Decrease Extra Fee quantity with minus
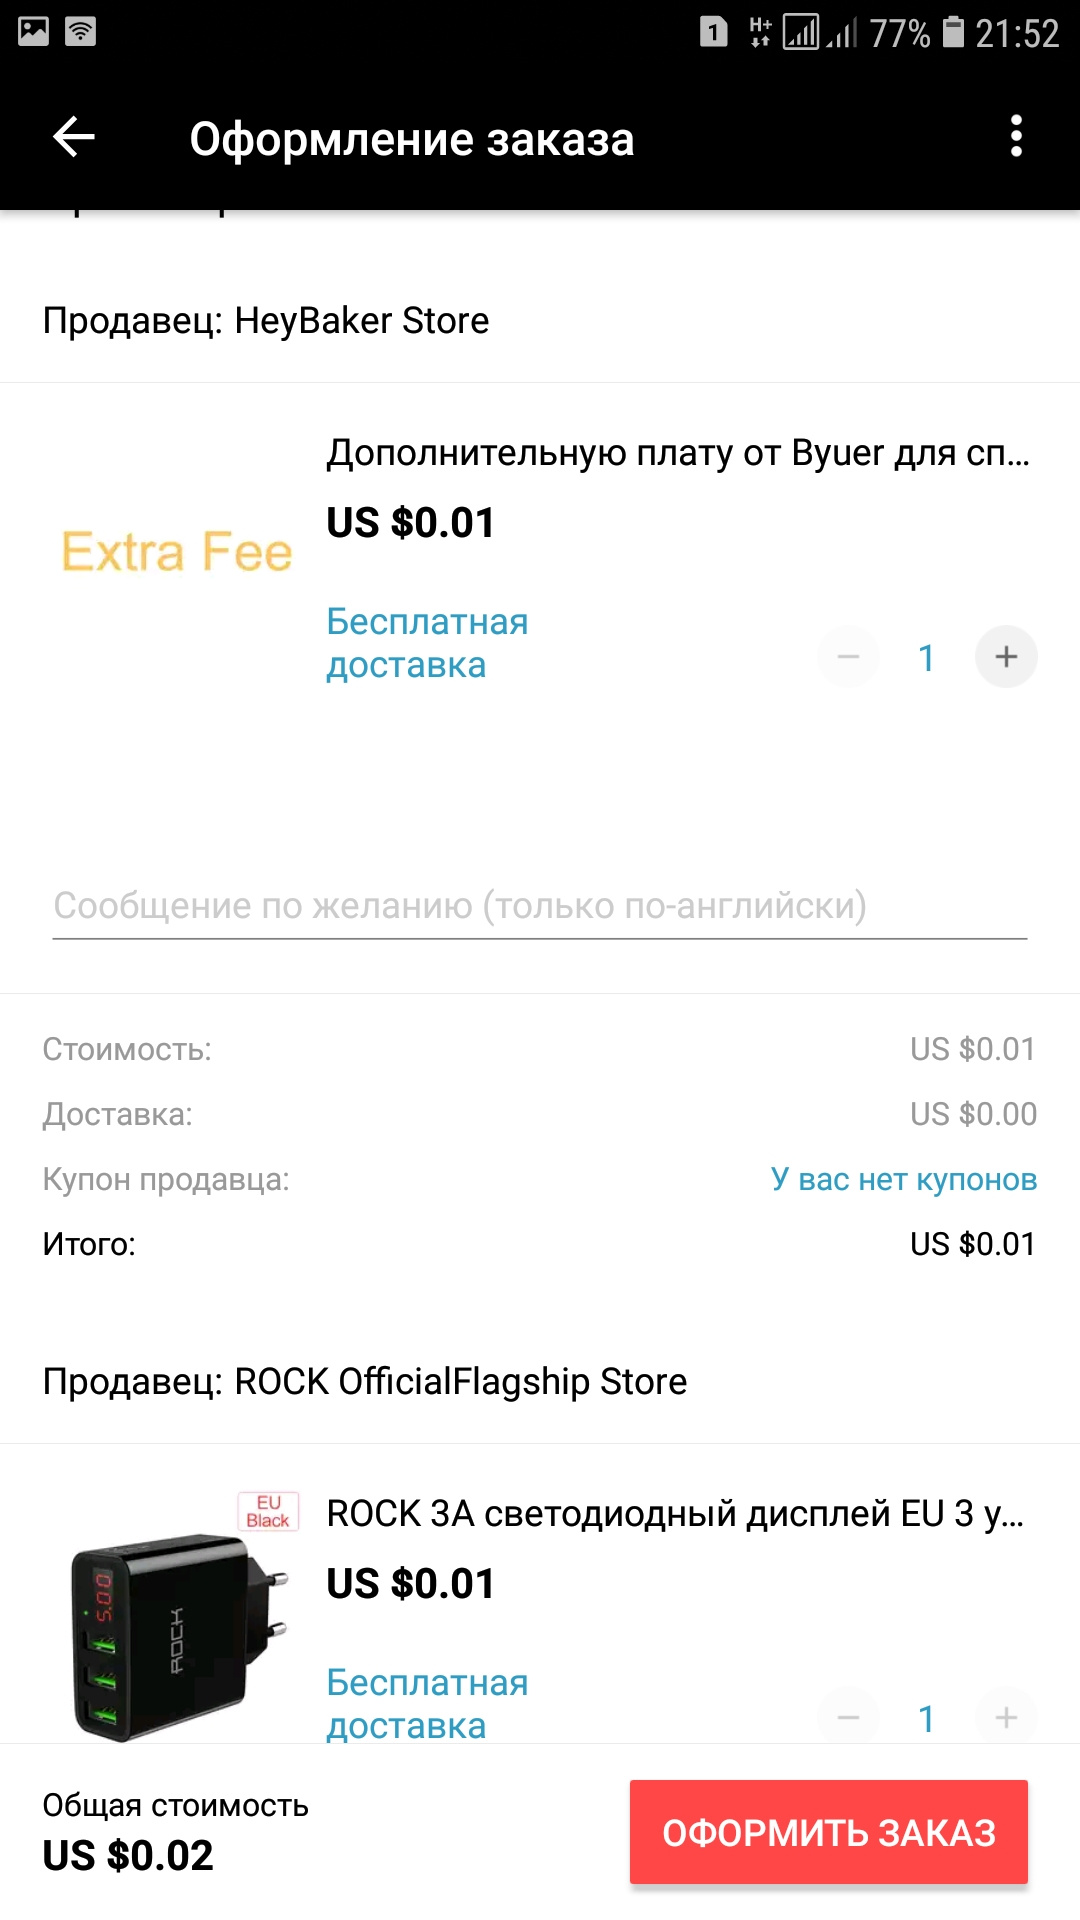The height and width of the screenshot is (1920, 1080). (849, 657)
